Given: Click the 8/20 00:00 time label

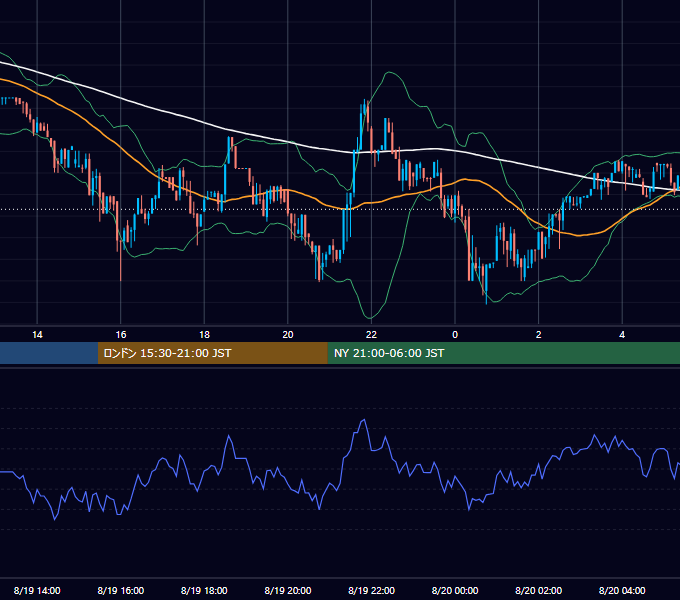Looking at the screenshot, I should [455, 590].
